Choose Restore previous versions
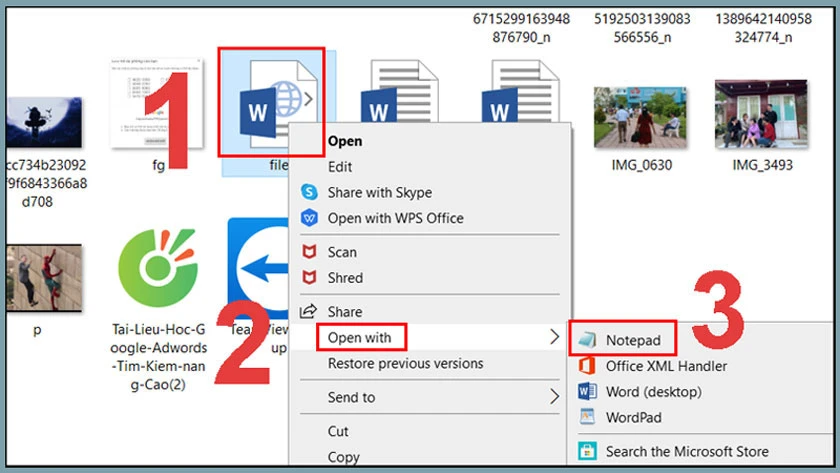The image size is (840, 473). point(406,363)
